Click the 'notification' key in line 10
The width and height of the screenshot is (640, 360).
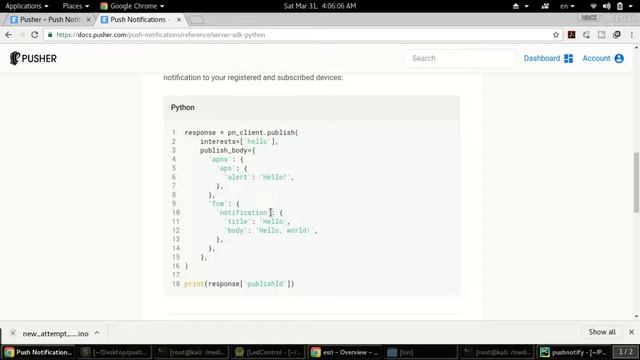[x=243, y=213]
